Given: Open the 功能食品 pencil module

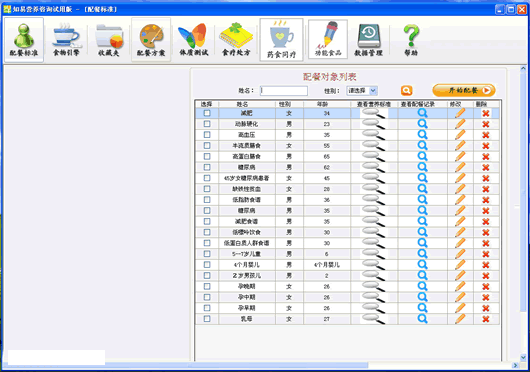Looking at the screenshot, I should pyautogui.click(x=328, y=39).
